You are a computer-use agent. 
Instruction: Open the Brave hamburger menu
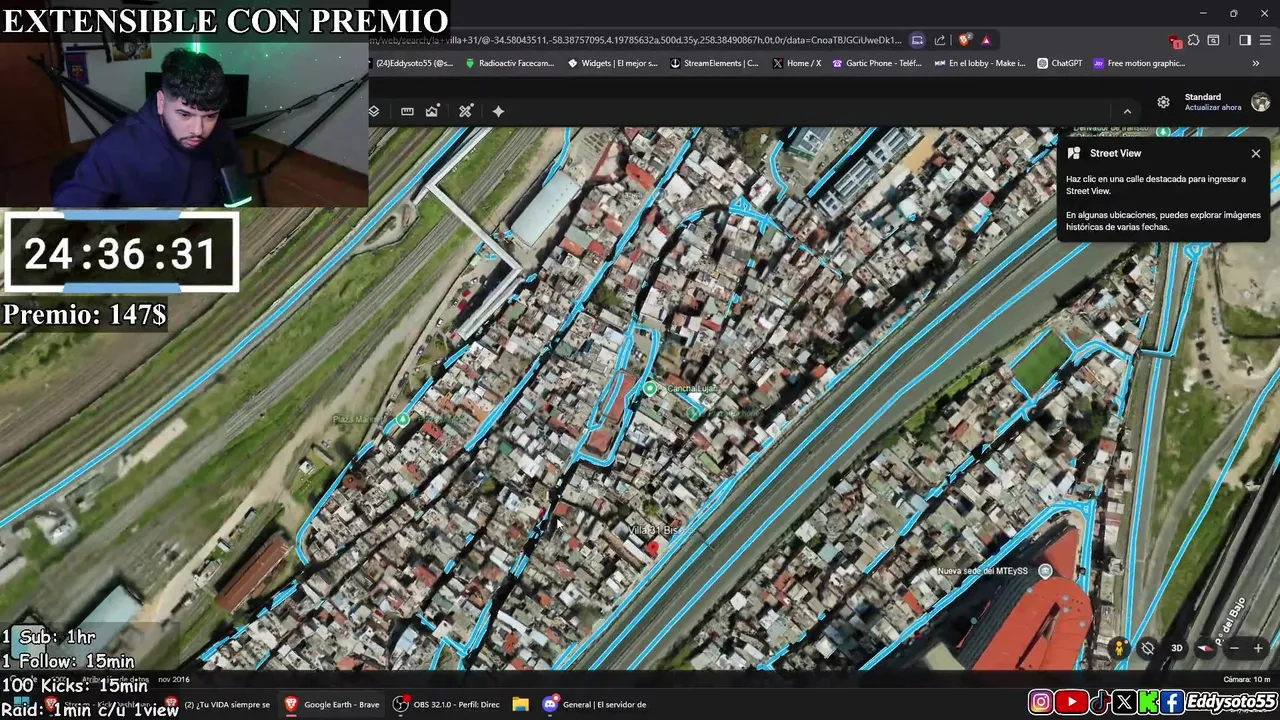click(x=1266, y=40)
